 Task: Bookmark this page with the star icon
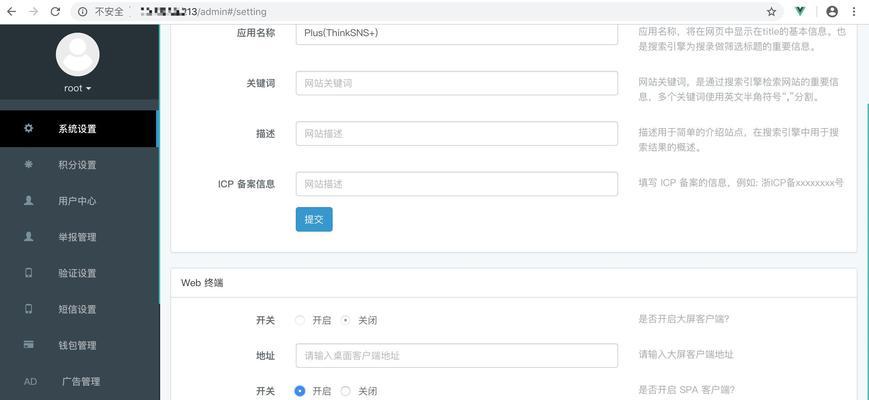[771, 12]
